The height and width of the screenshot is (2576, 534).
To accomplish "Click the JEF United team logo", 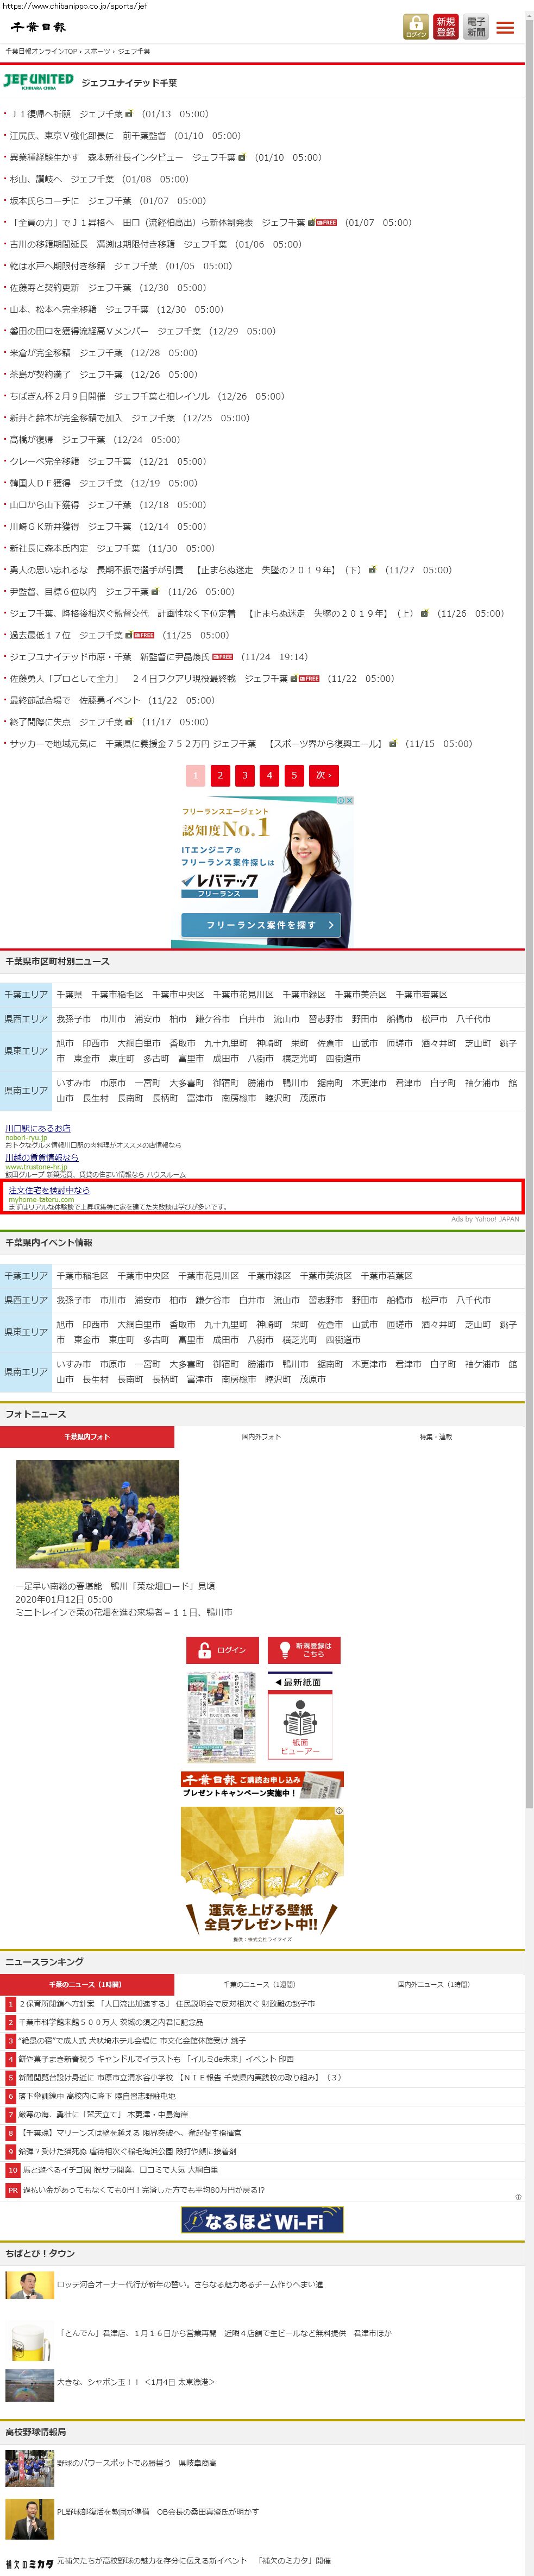I will tap(38, 81).
